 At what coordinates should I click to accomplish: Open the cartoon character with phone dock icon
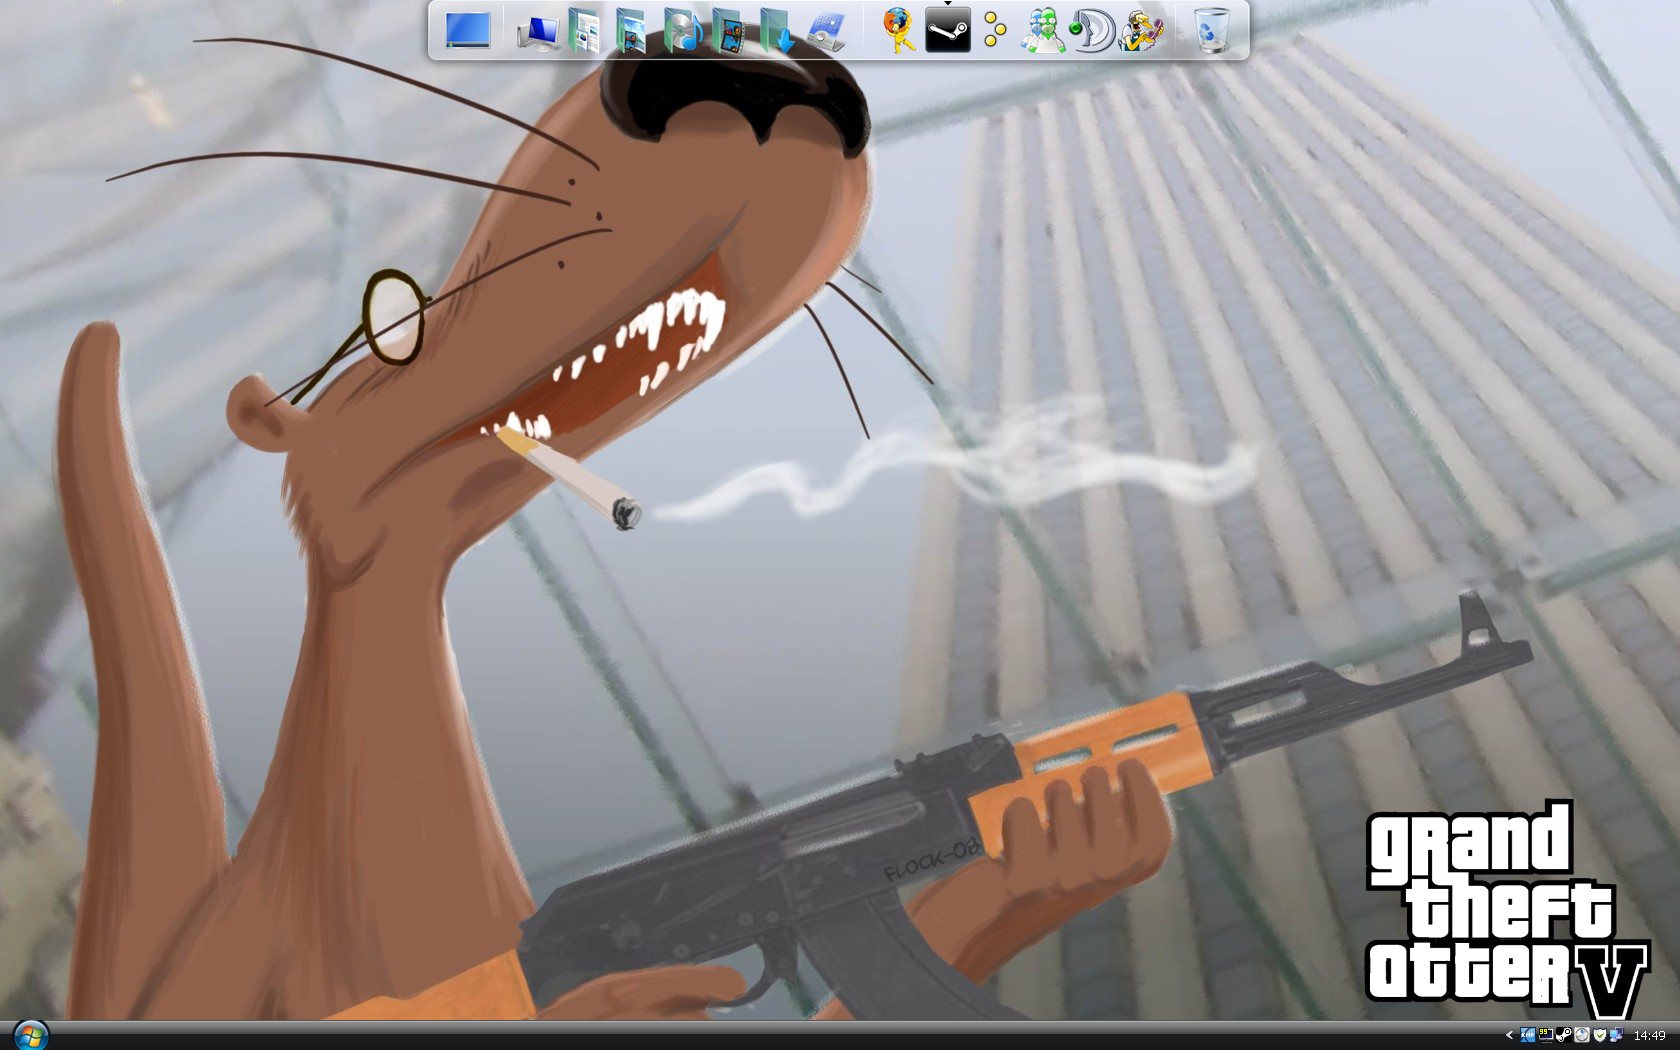click(1140, 30)
